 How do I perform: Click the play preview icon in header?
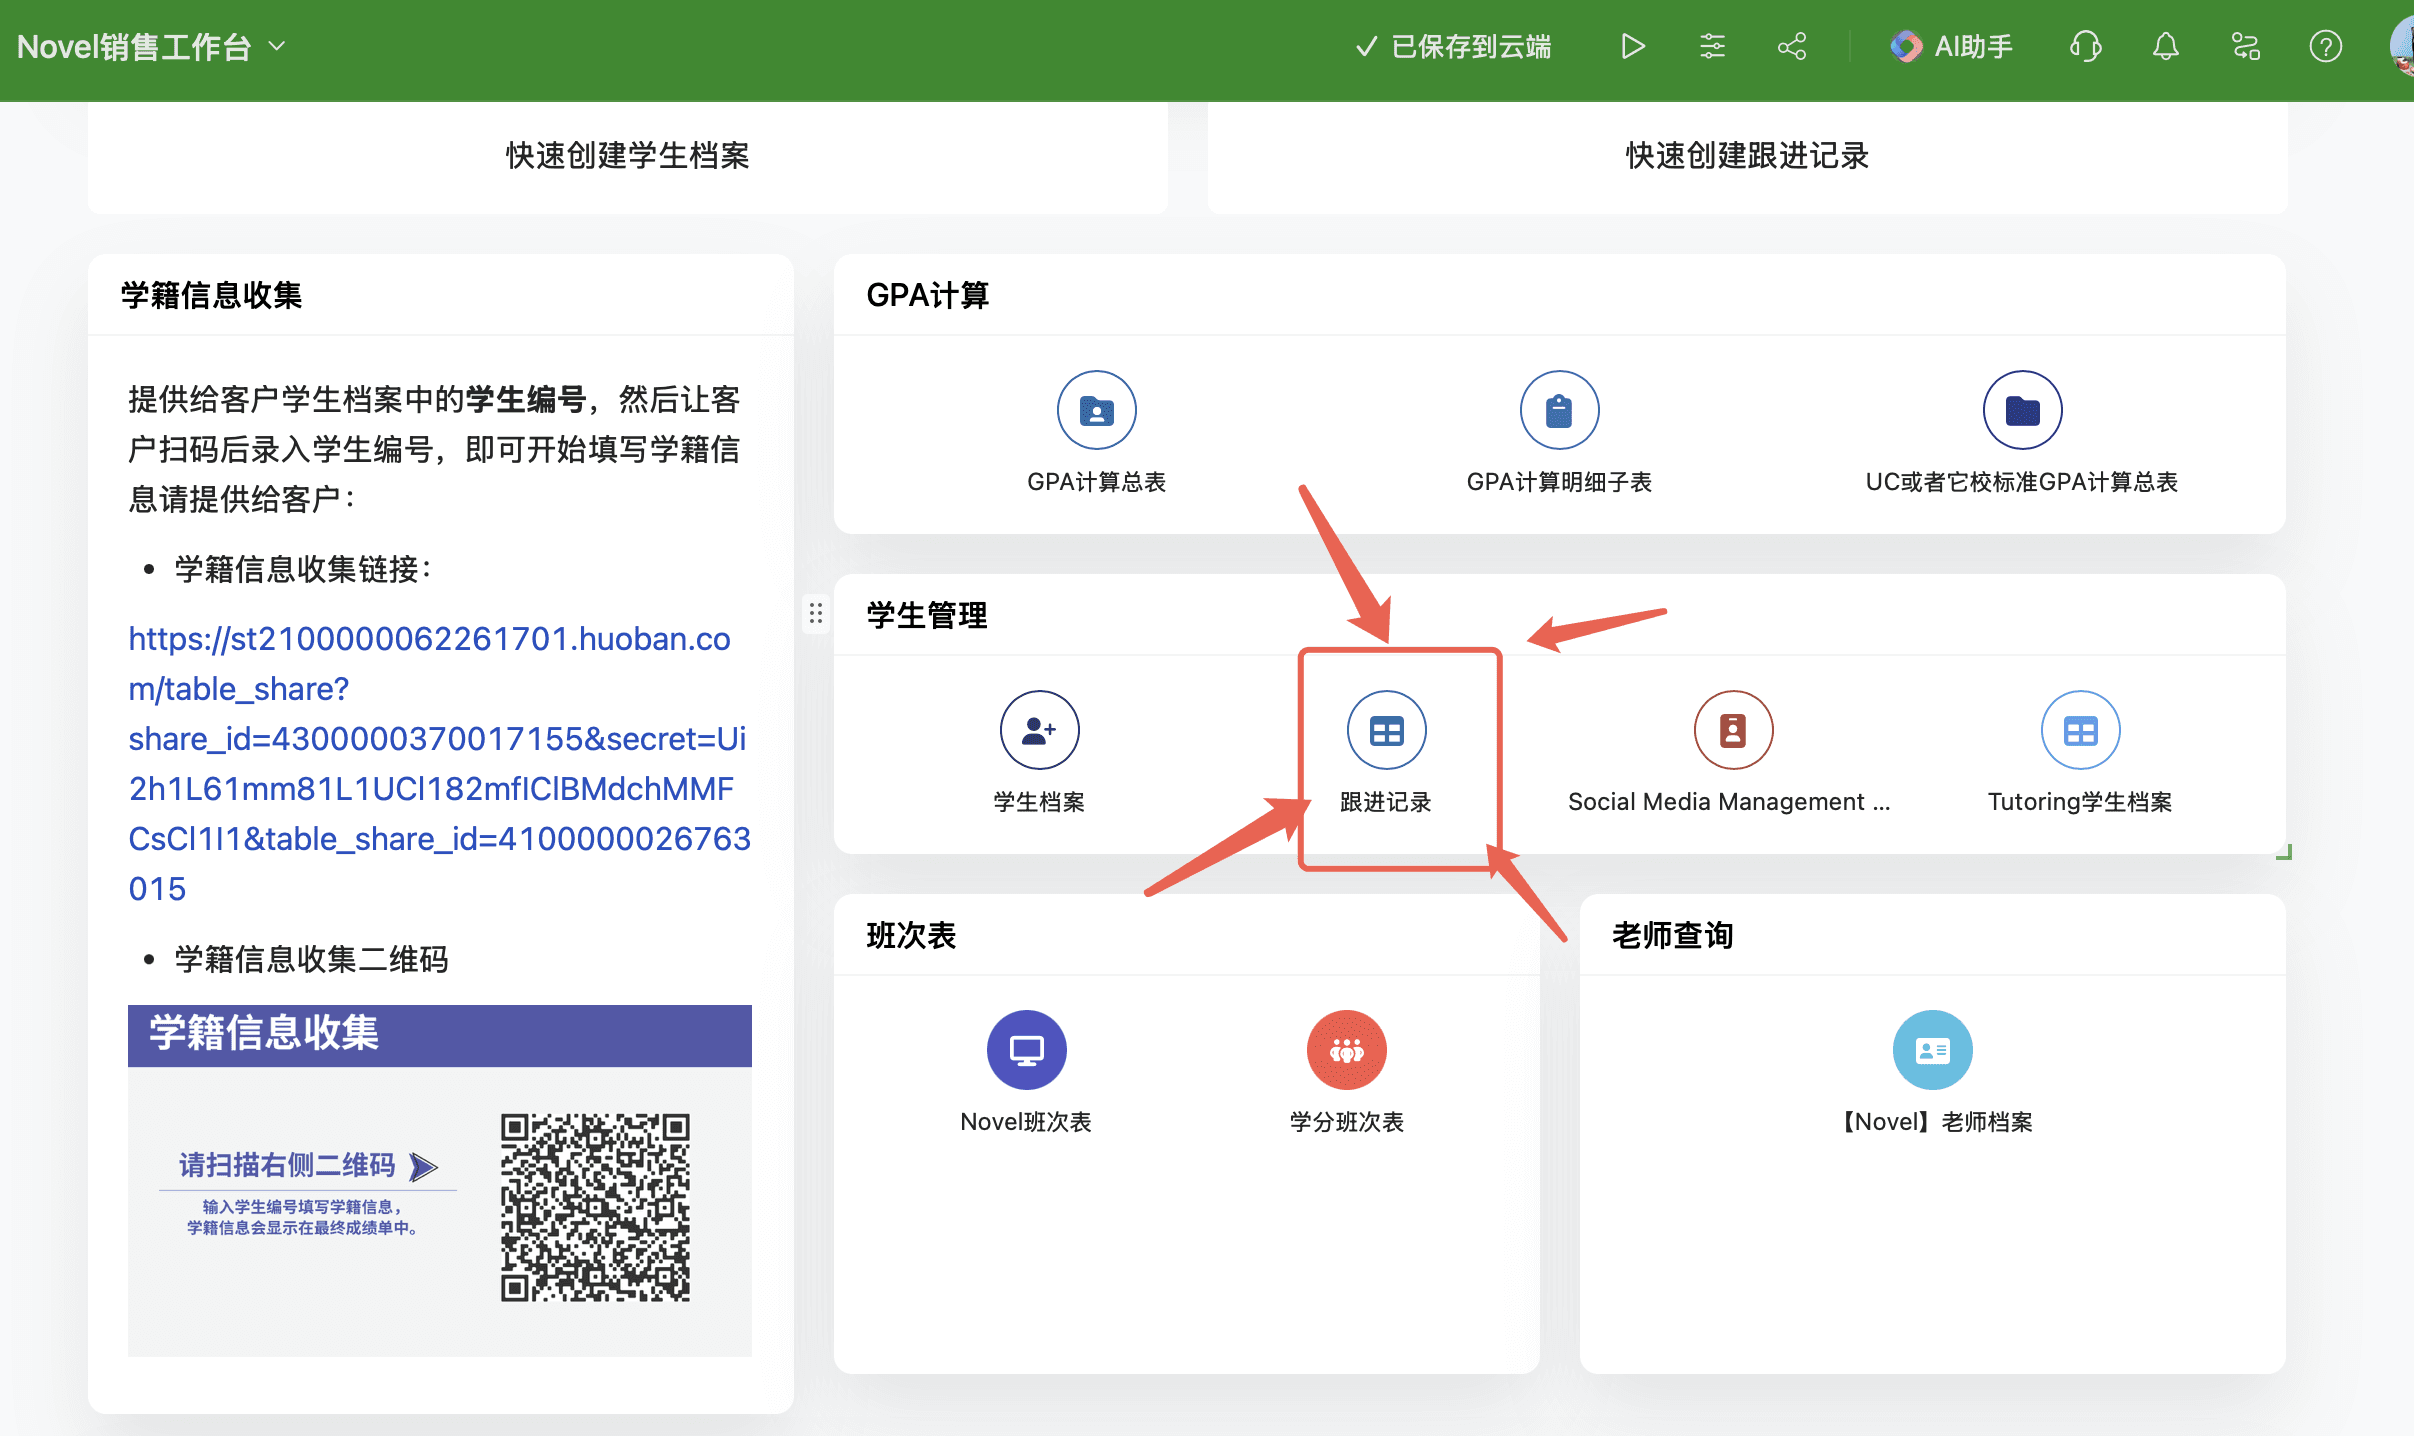point(1632,47)
